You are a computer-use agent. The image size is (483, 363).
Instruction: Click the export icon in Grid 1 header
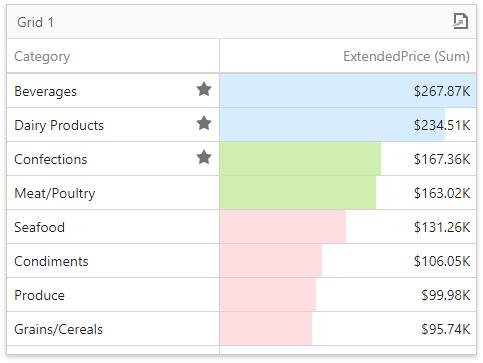(460, 21)
